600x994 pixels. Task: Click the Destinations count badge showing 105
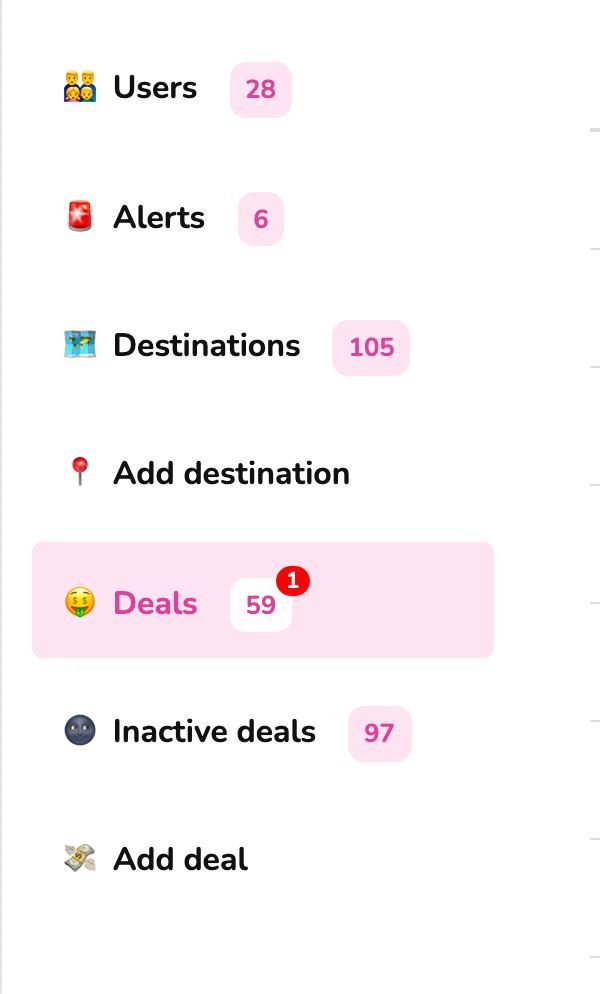click(x=371, y=348)
